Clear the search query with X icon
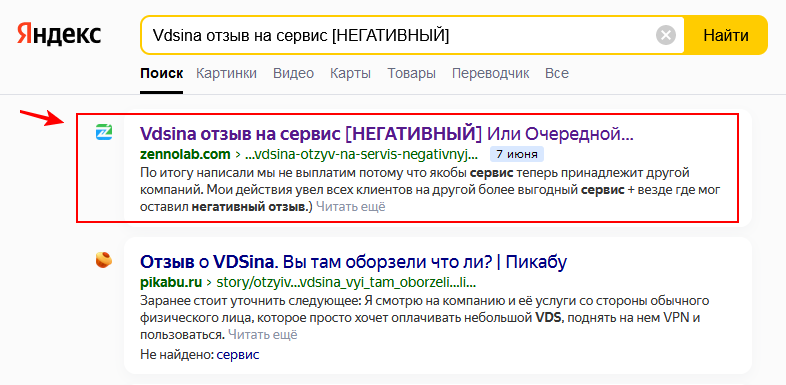Image resolution: width=786 pixels, height=385 pixels. tap(666, 36)
